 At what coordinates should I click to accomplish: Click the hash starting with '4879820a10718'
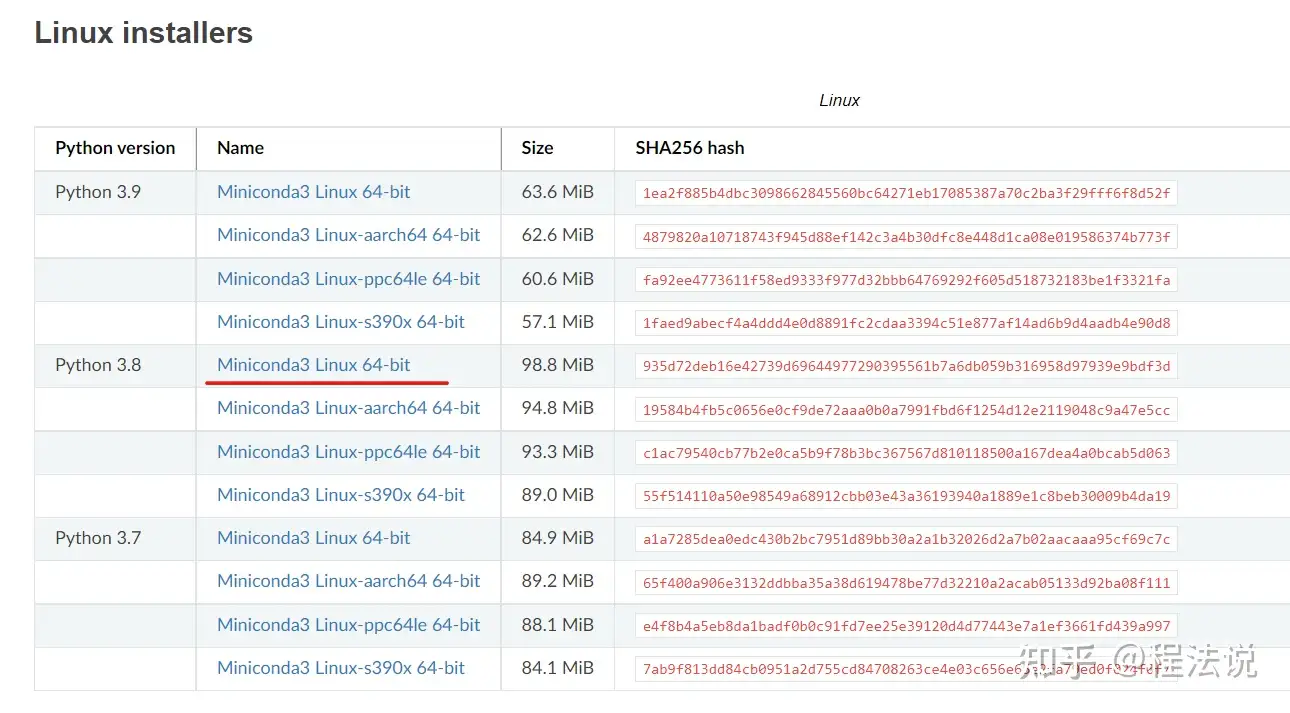click(906, 237)
